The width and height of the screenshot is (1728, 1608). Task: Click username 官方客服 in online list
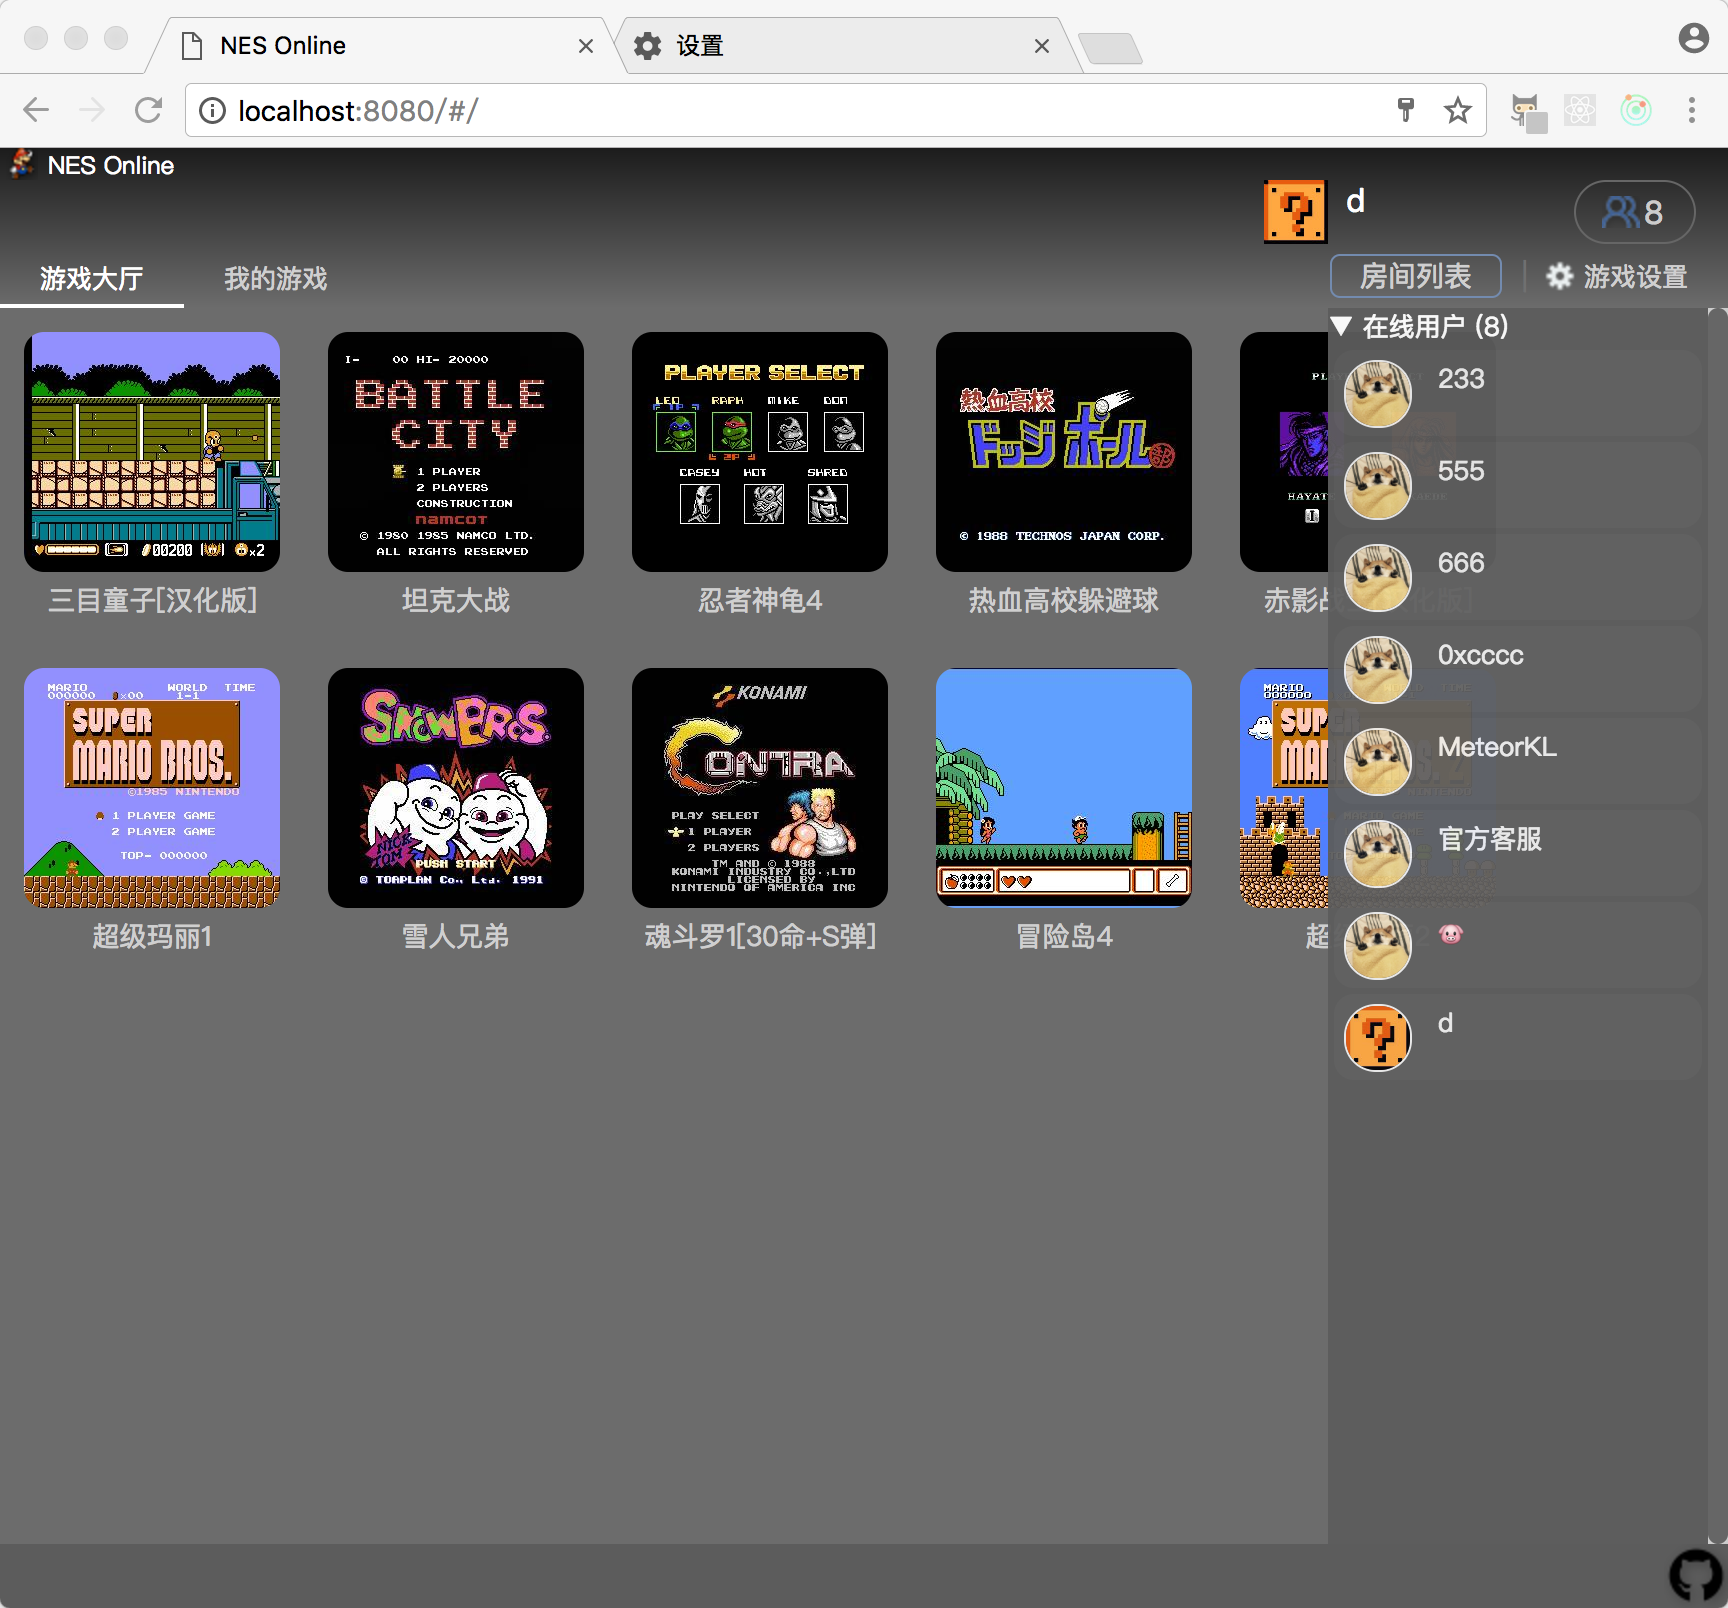click(1489, 838)
